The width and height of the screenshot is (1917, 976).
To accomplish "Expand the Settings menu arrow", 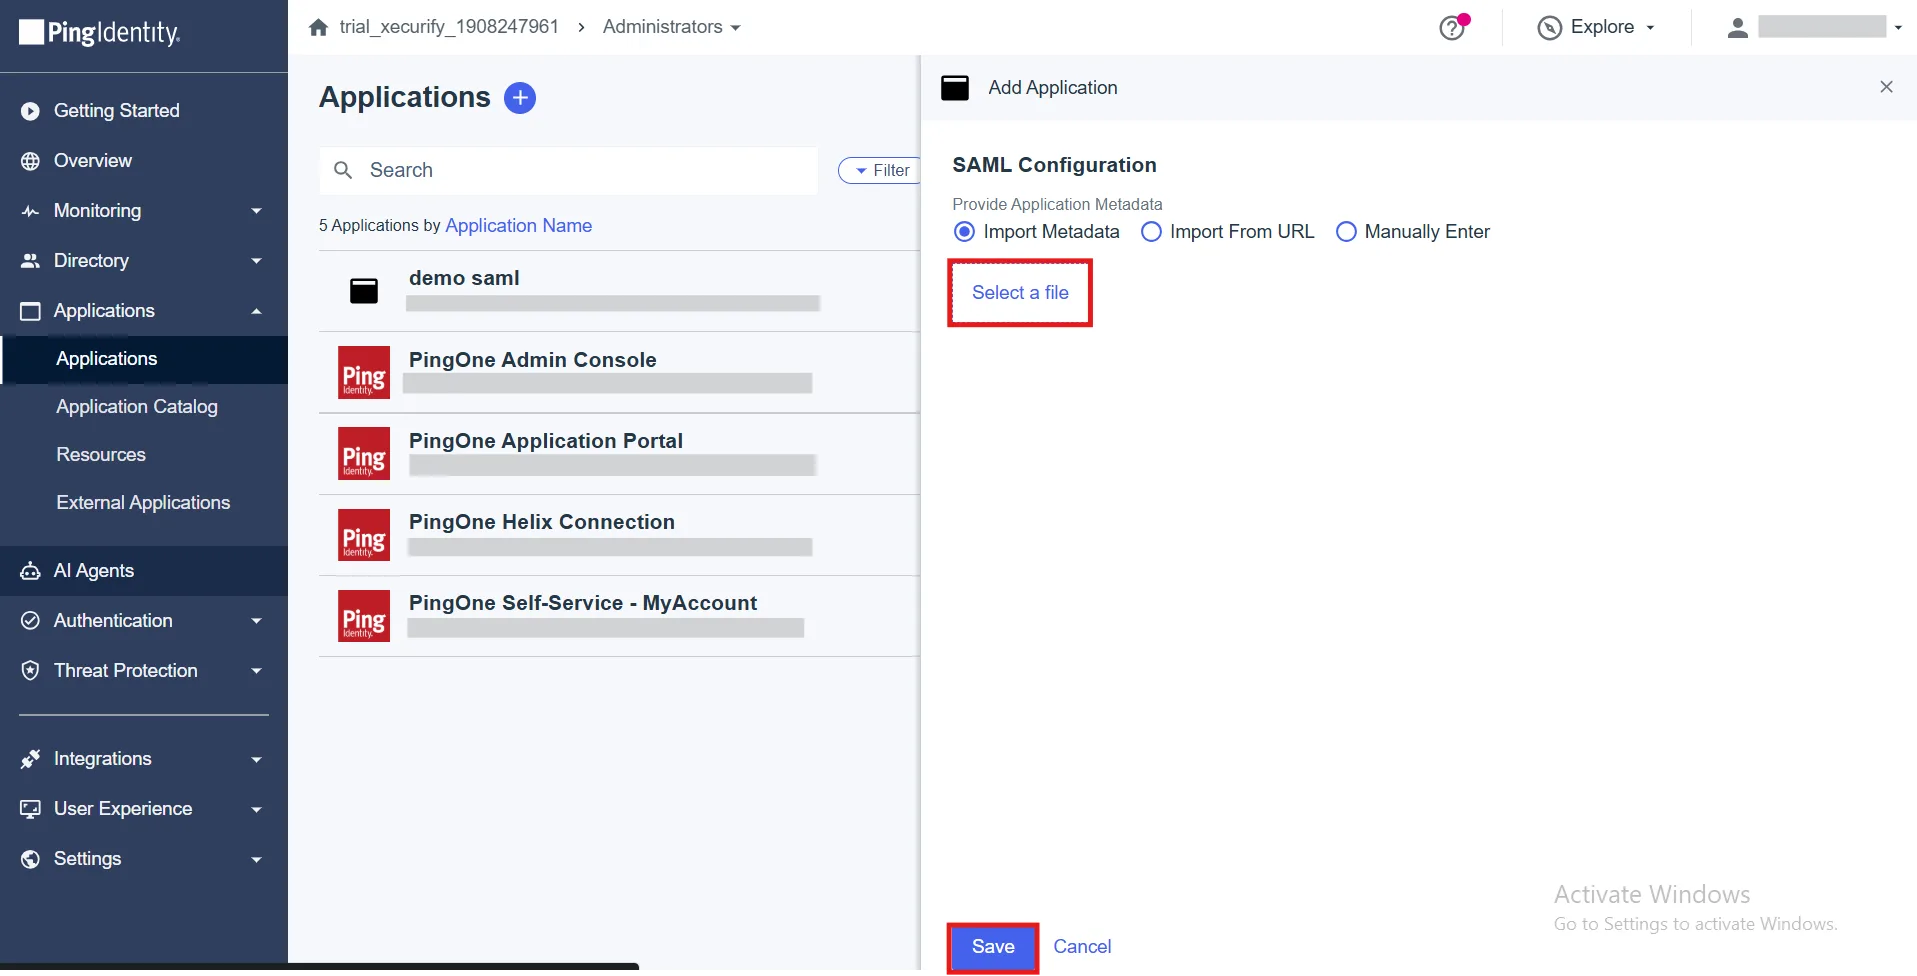I will [257, 859].
